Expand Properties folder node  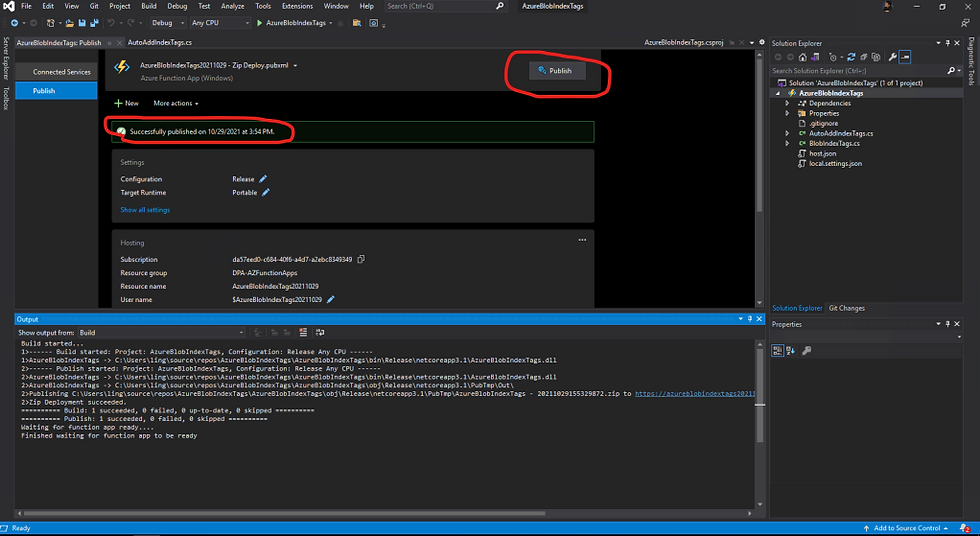coord(788,113)
